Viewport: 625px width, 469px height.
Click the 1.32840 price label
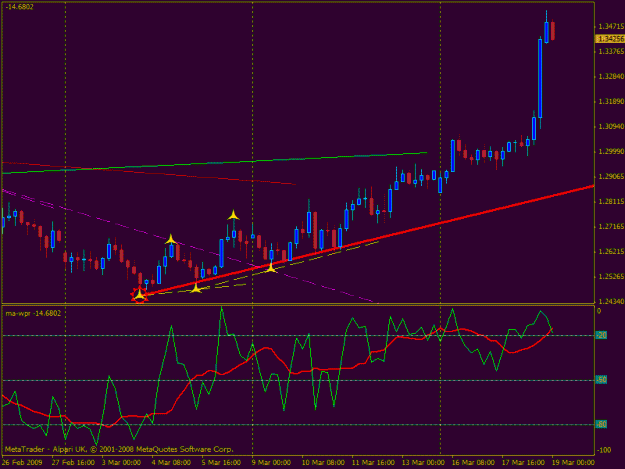pyautogui.click(x=611, y=77)
